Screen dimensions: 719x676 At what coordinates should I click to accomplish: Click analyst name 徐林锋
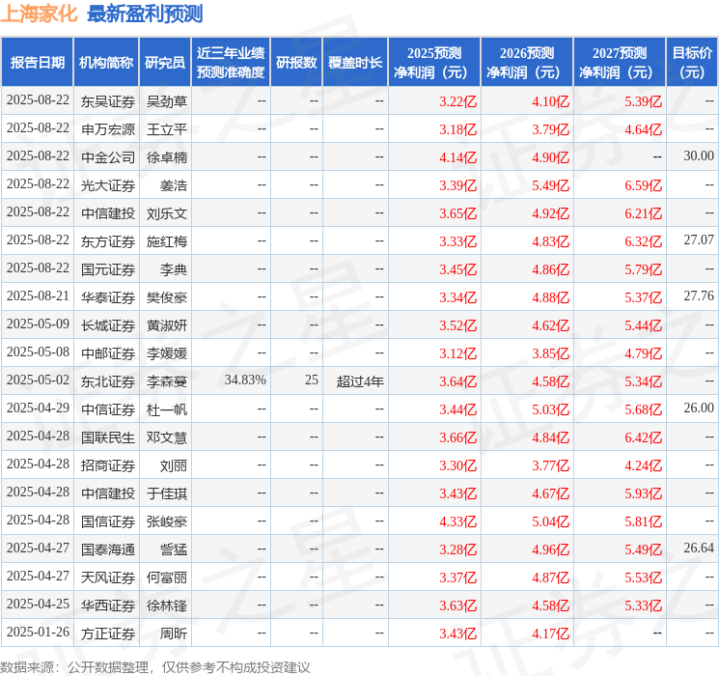click(166, 605)
